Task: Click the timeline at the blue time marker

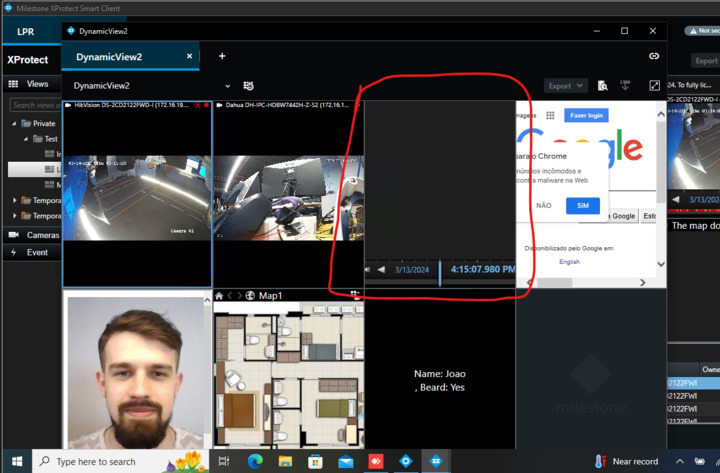Action: (440, 270)
